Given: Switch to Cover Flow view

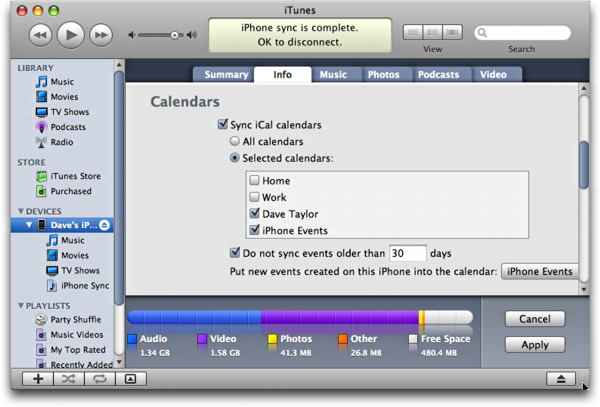Looking at the screenshot, I should pyautogui.click(x=452, y=33).
